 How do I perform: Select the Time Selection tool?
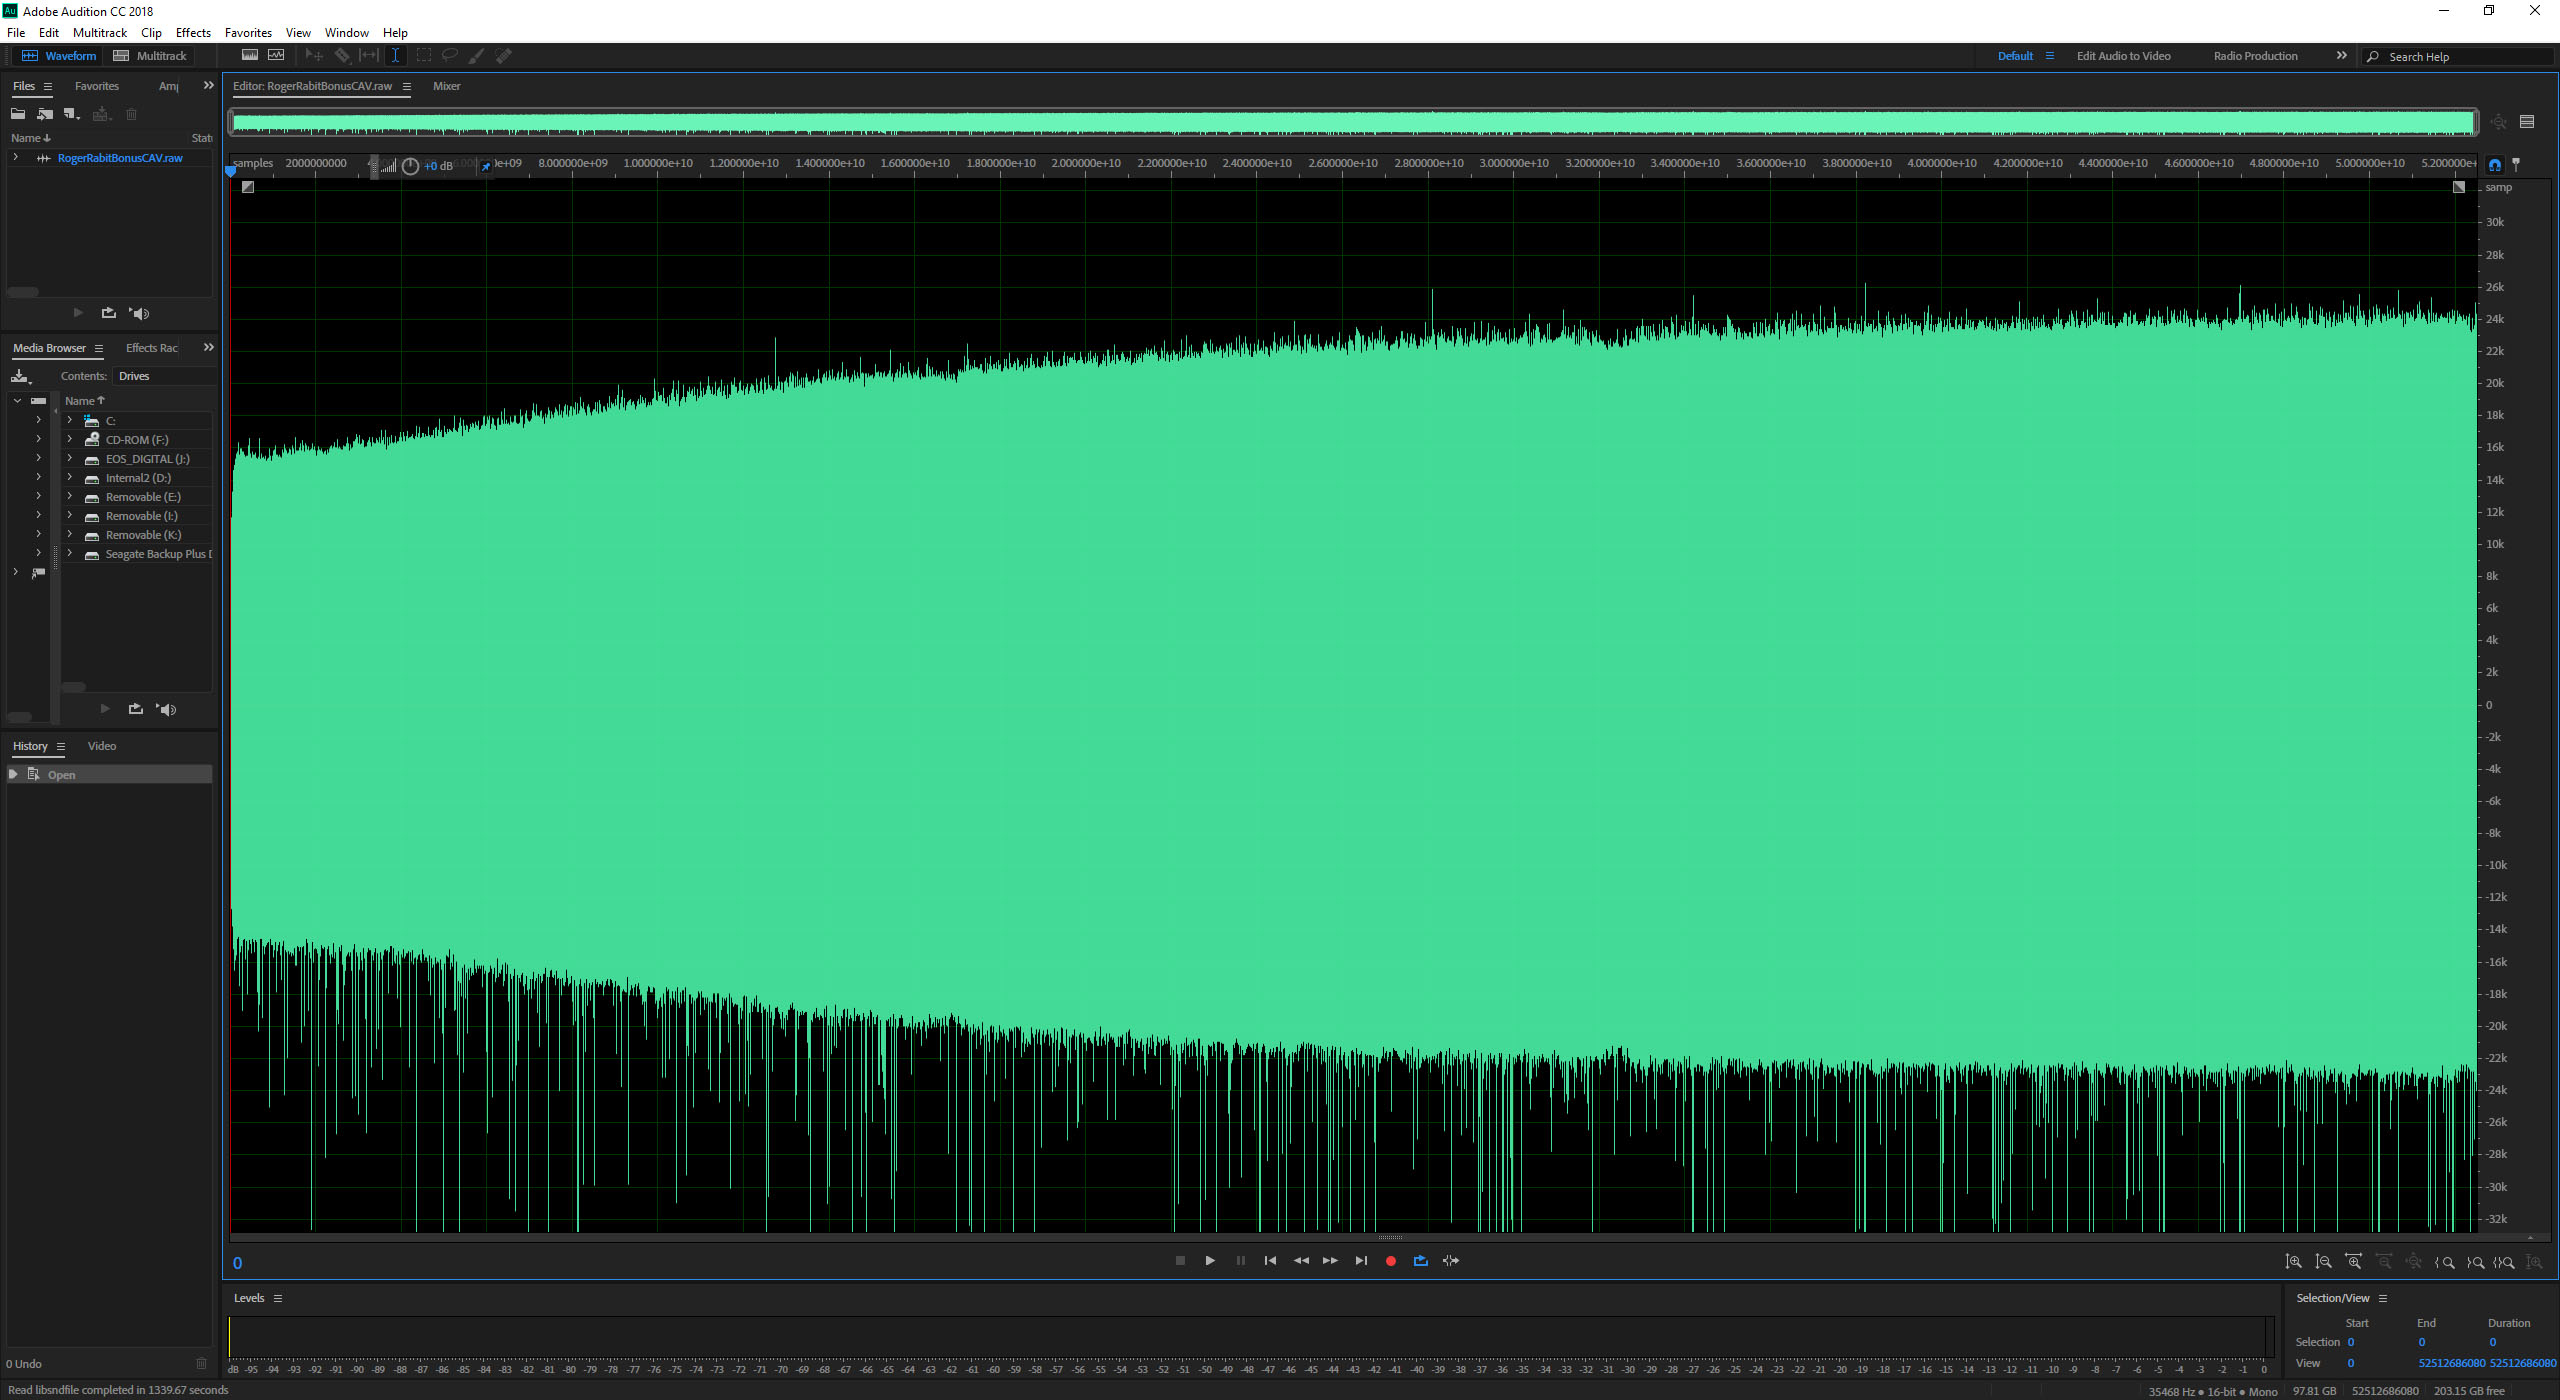point(395,56)
